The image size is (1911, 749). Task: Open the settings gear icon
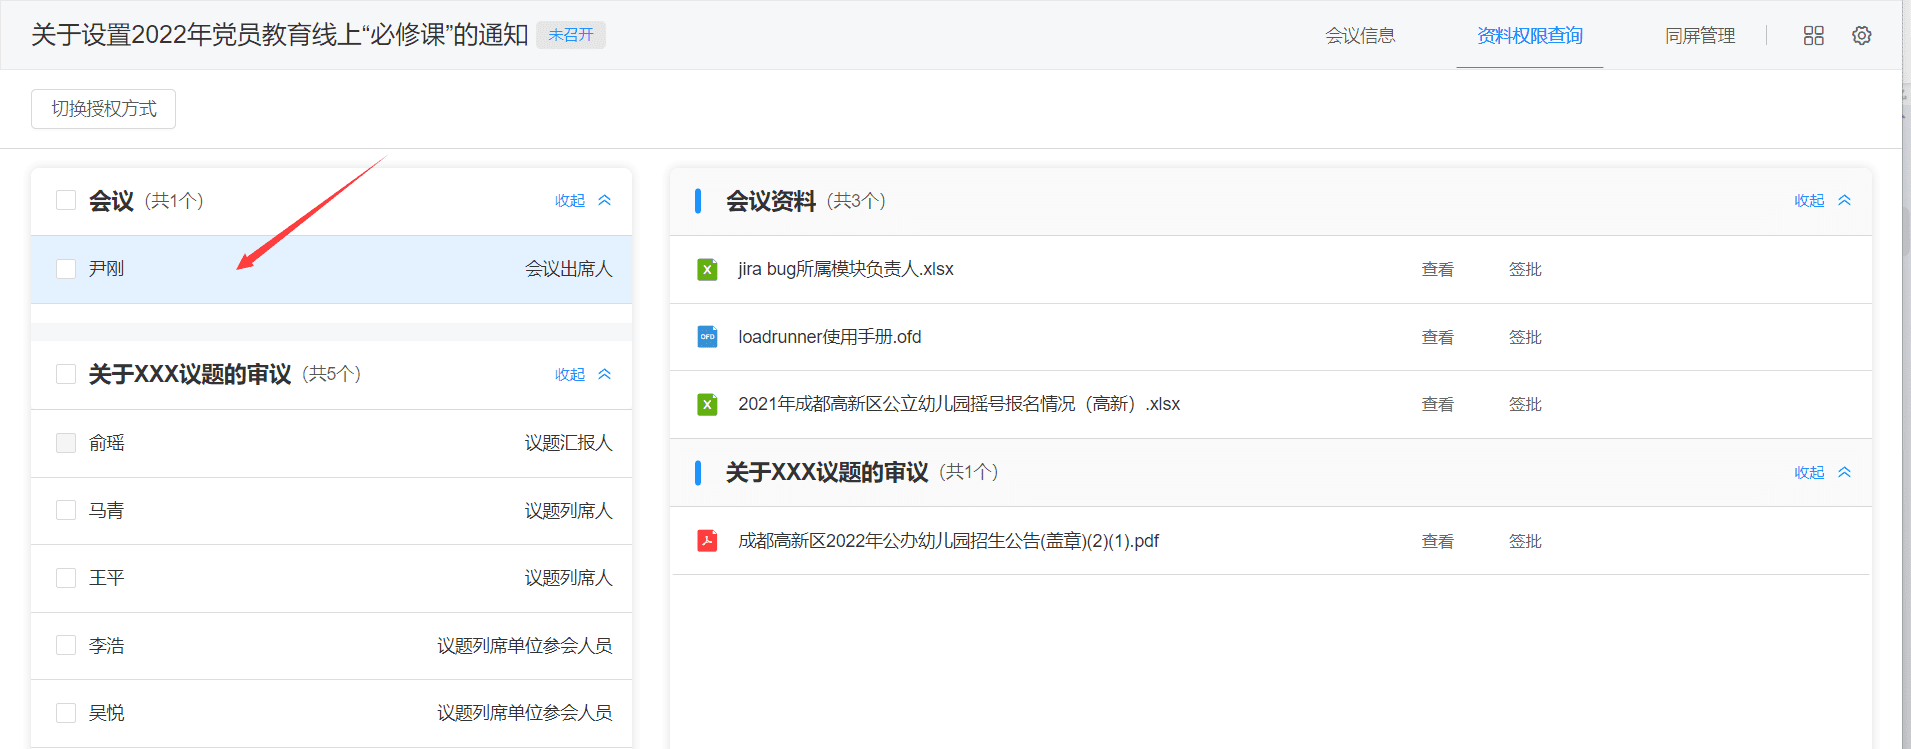[1861, 35]
